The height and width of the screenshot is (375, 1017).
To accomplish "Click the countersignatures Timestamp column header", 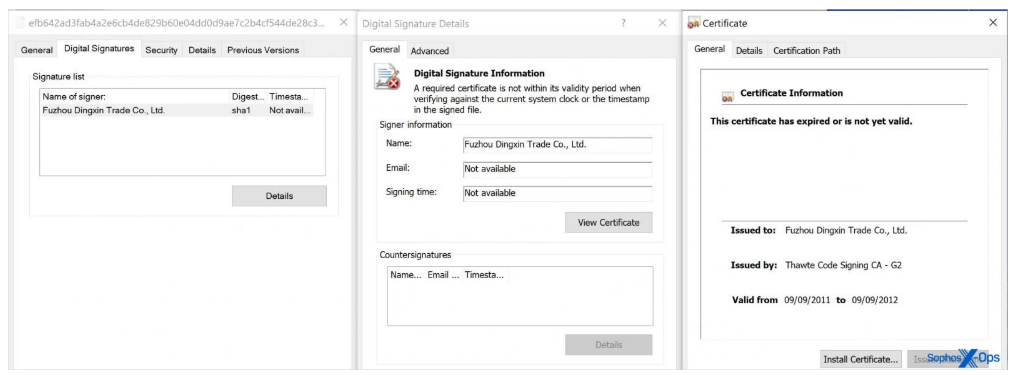I will click(x=485, y=275).
